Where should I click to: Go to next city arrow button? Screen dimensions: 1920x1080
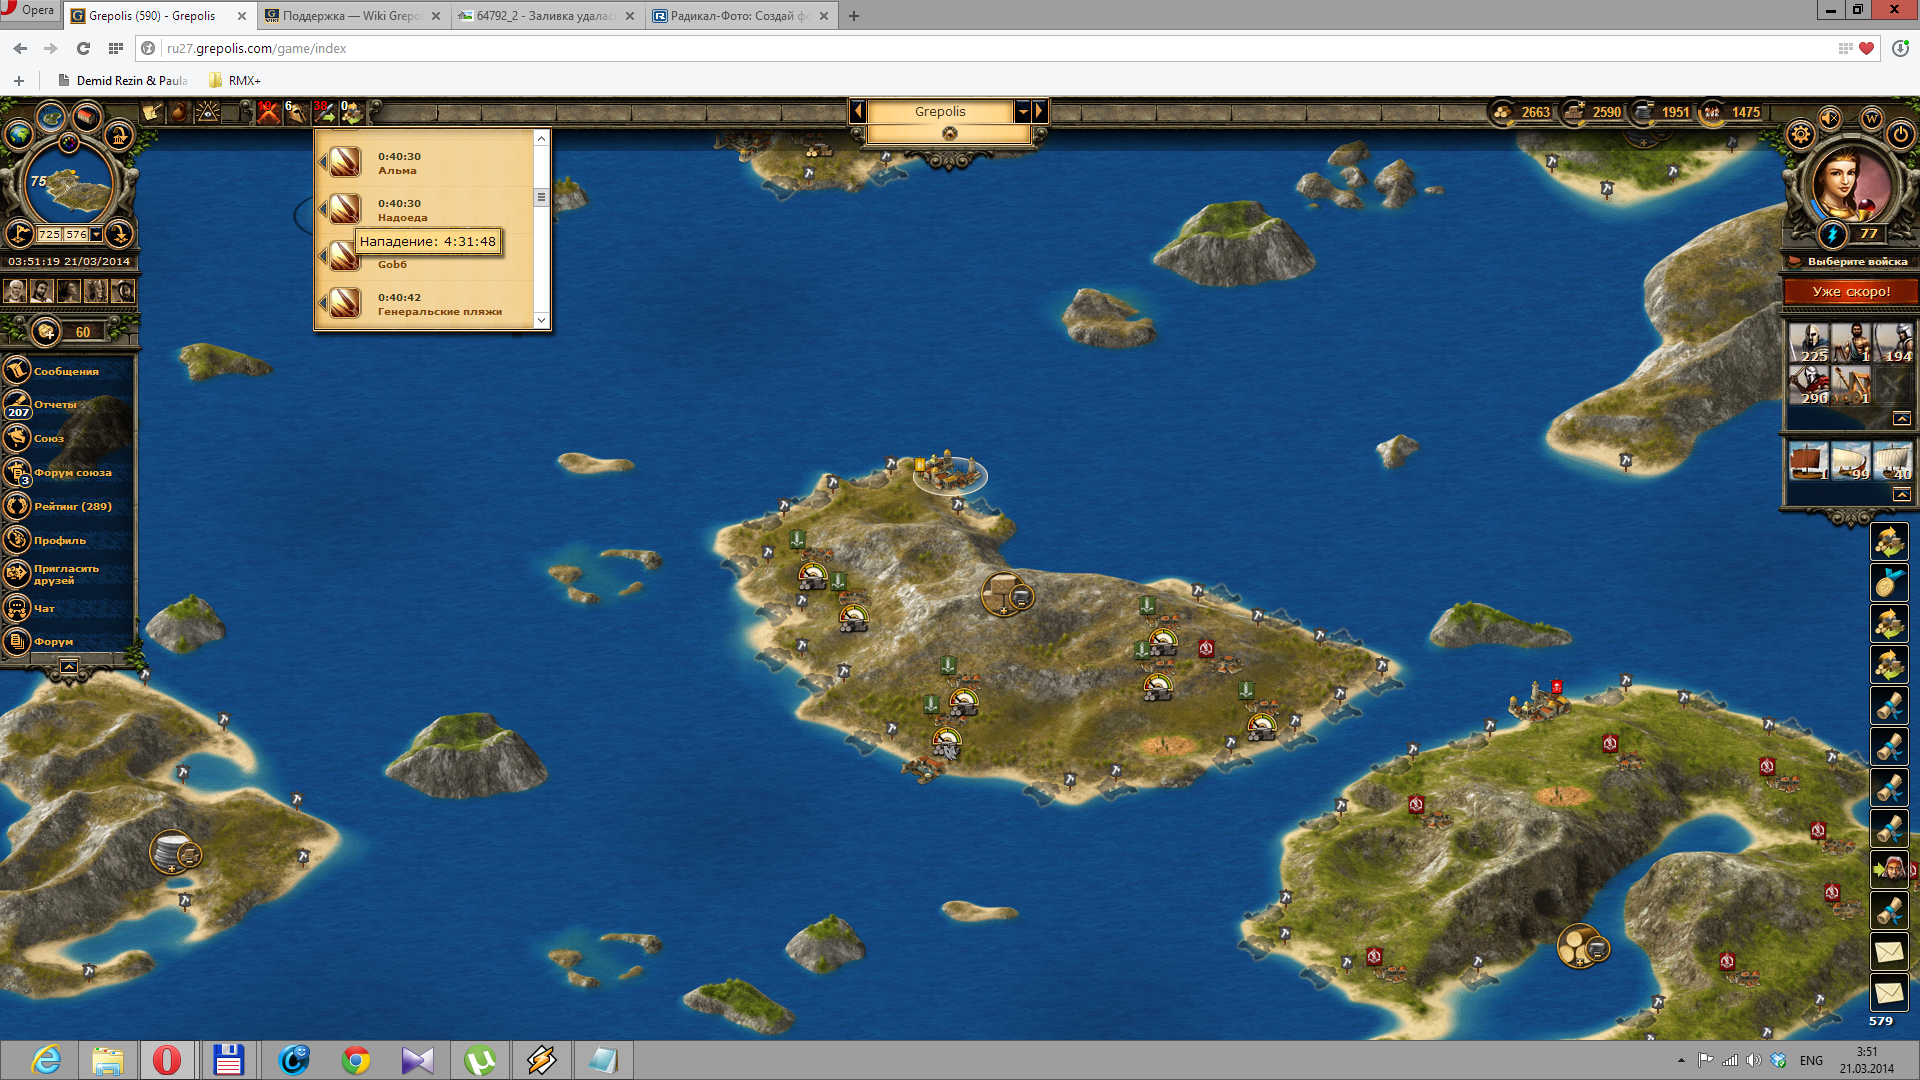point(1040,112)
